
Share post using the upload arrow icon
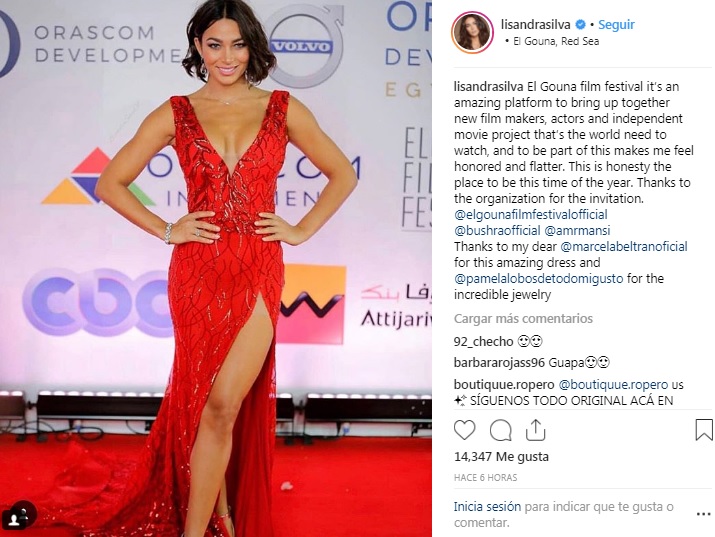(x=535, y=429)
